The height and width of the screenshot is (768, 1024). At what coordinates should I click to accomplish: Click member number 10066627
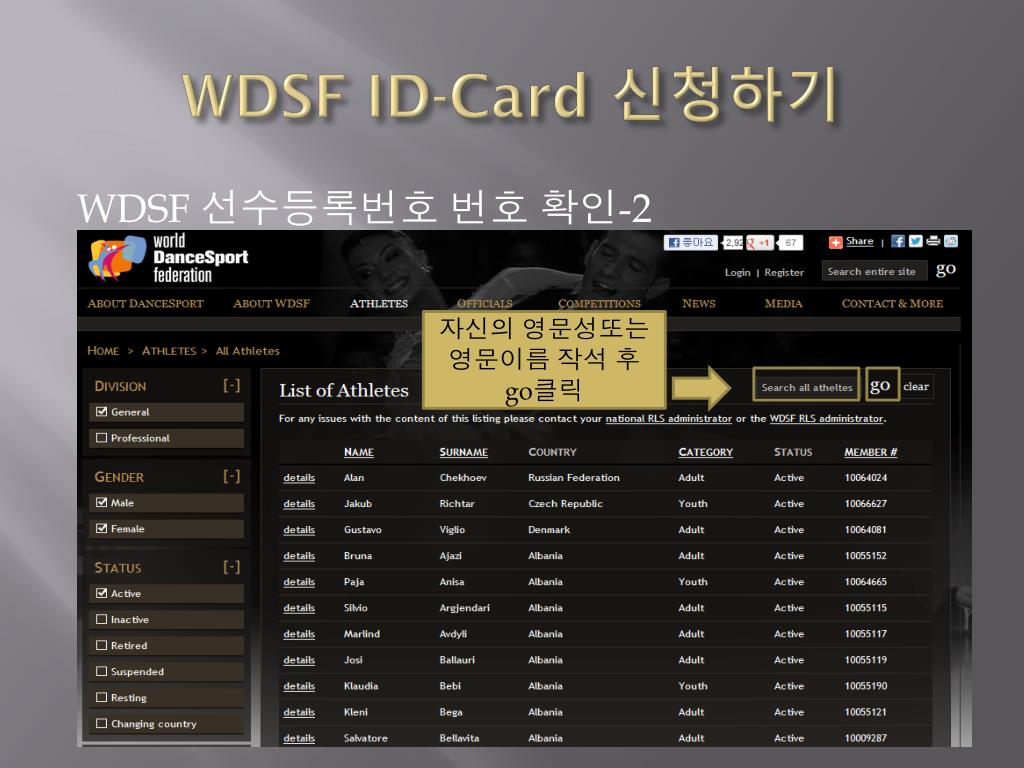866,504
